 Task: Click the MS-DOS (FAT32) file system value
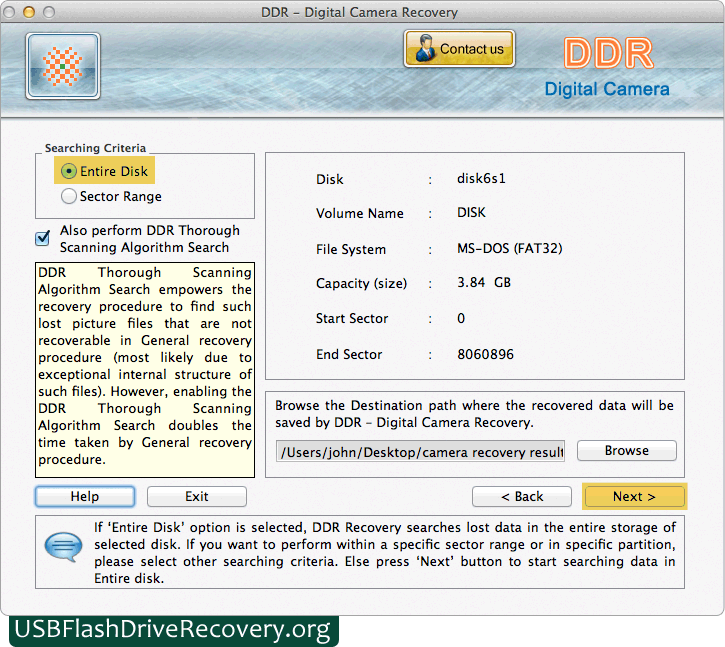(x=510, y=249)
